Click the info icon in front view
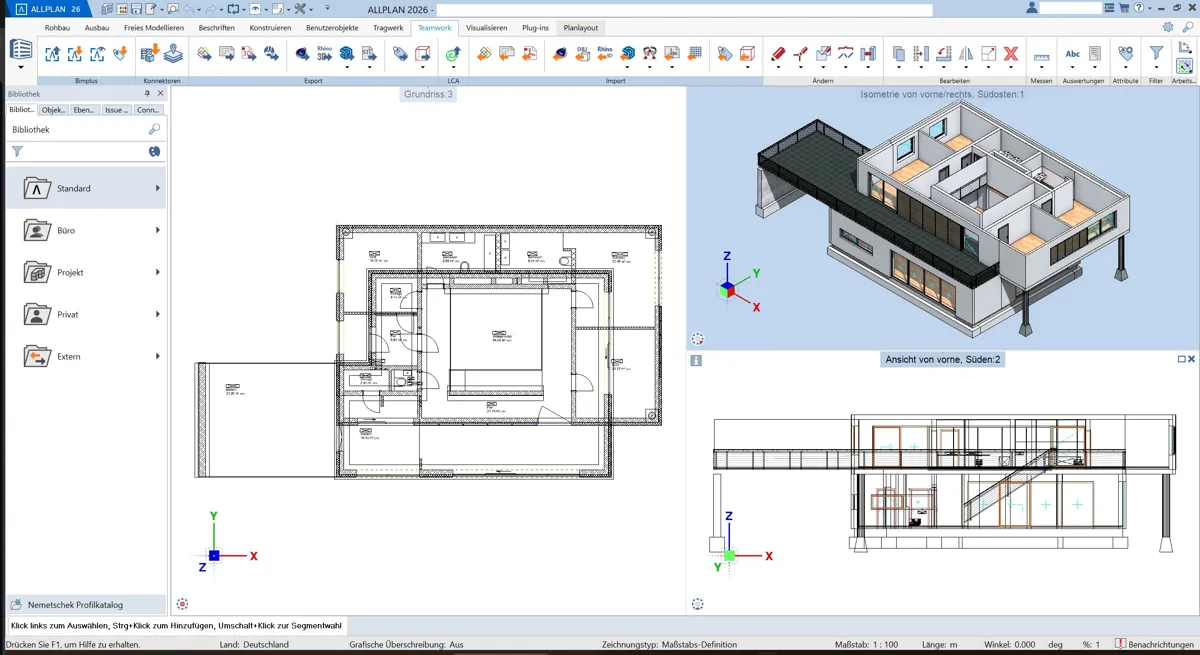Image resolution: width=1200 pixels, height=655 pixels. coord(696,360)
